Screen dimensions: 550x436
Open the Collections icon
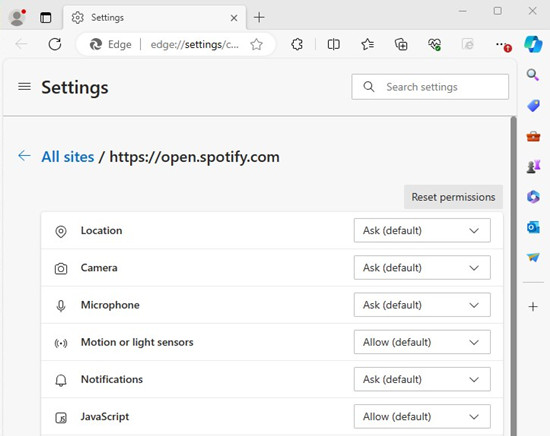point(401,45)
